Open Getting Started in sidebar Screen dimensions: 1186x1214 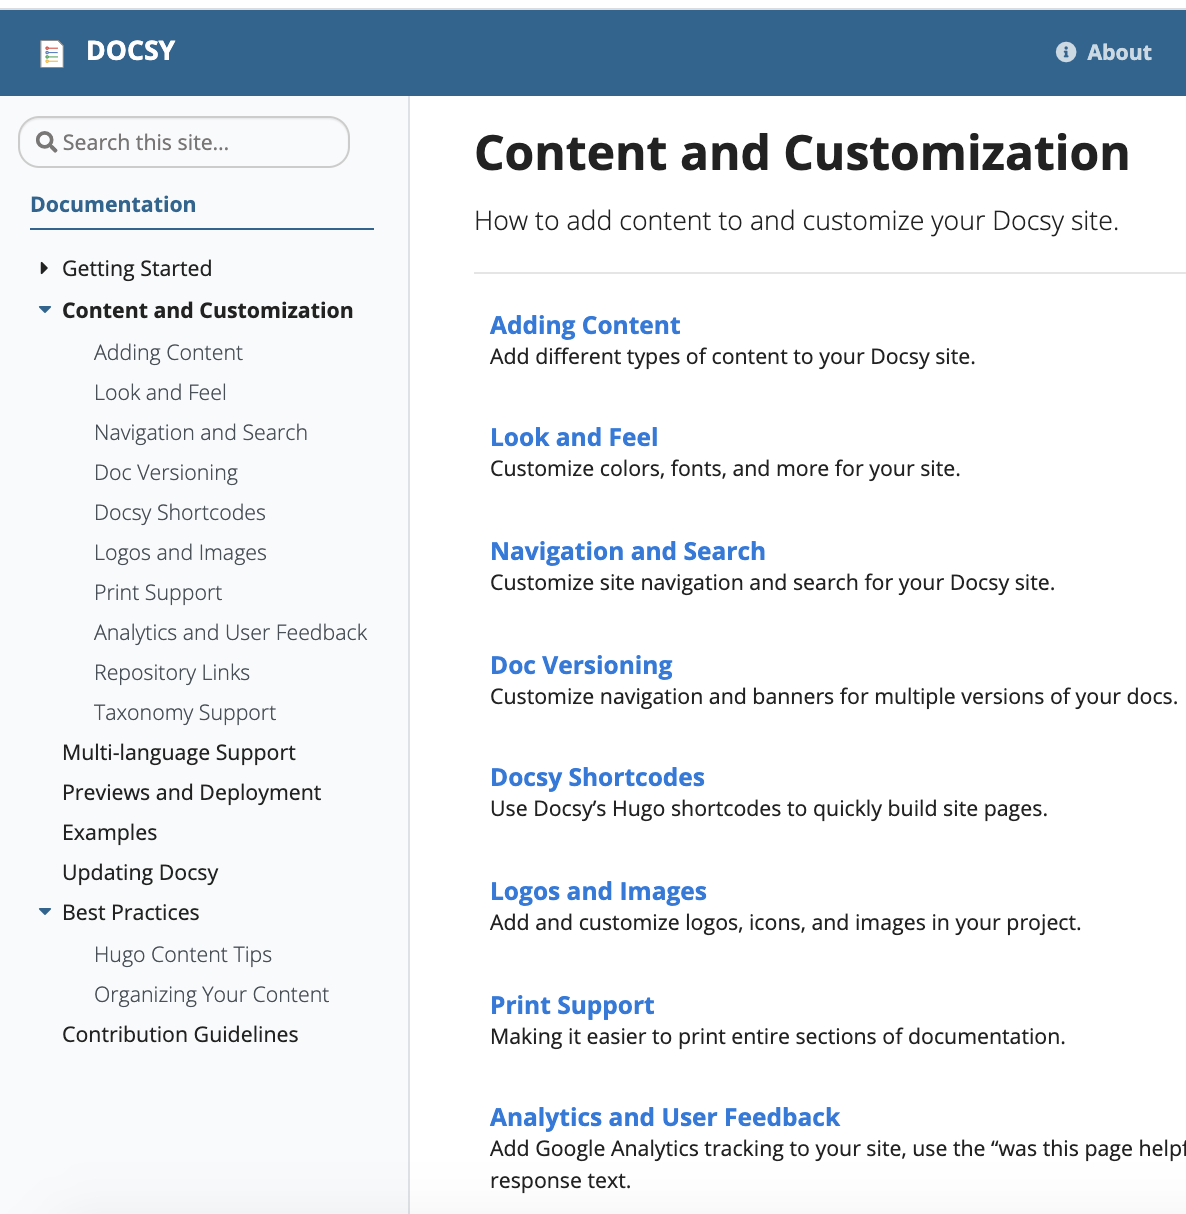tap(137, 268)
